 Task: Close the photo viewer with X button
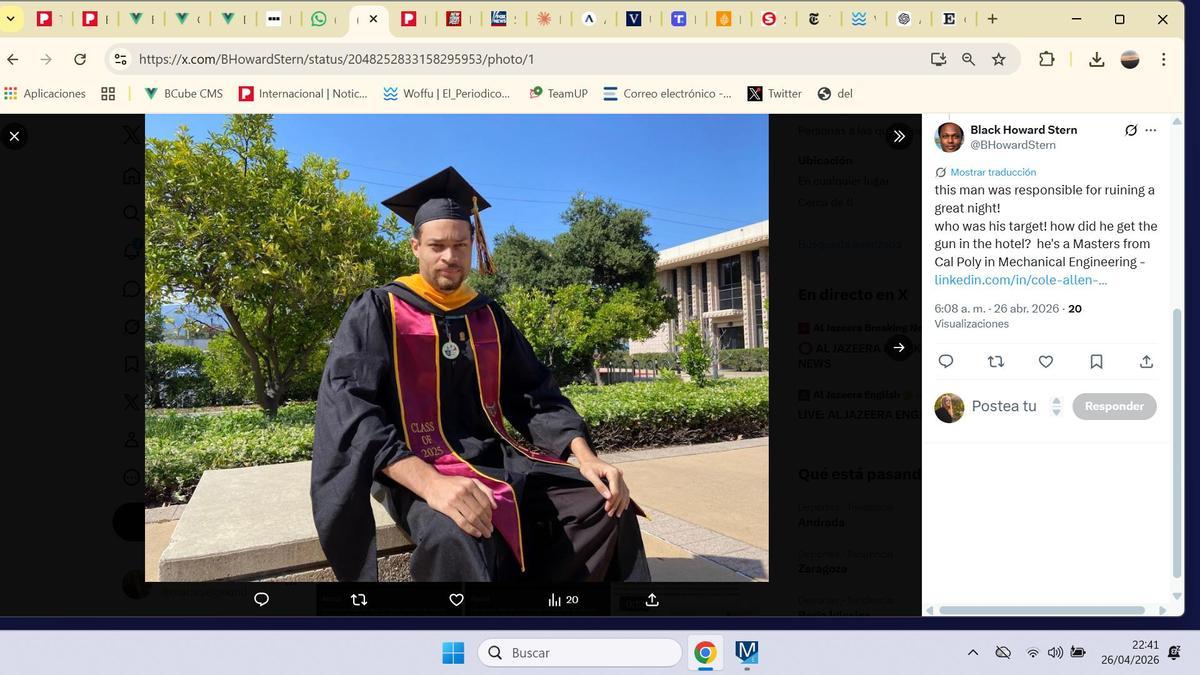click(x=14, y=137)
